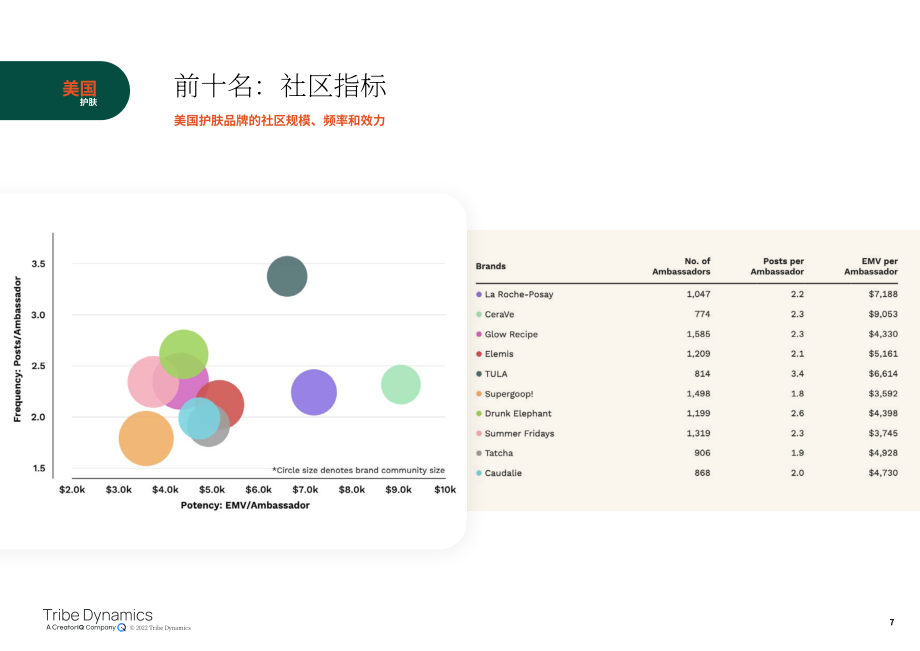Click the CeraVe brand name
920x651 pixels.
pyautogui.click(x=499, y=314)
